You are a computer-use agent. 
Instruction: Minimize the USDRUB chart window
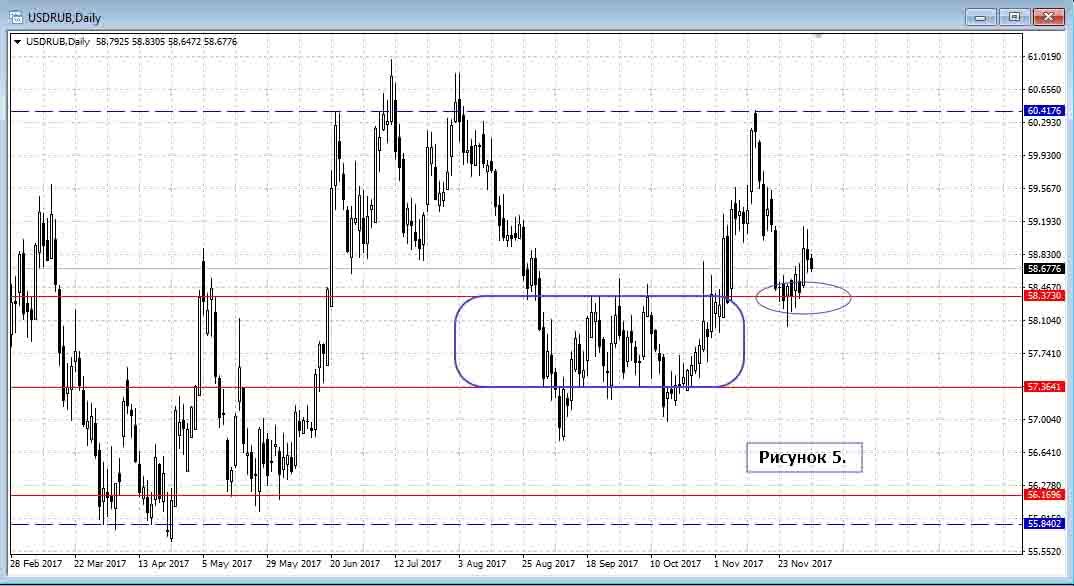point(981,17)
